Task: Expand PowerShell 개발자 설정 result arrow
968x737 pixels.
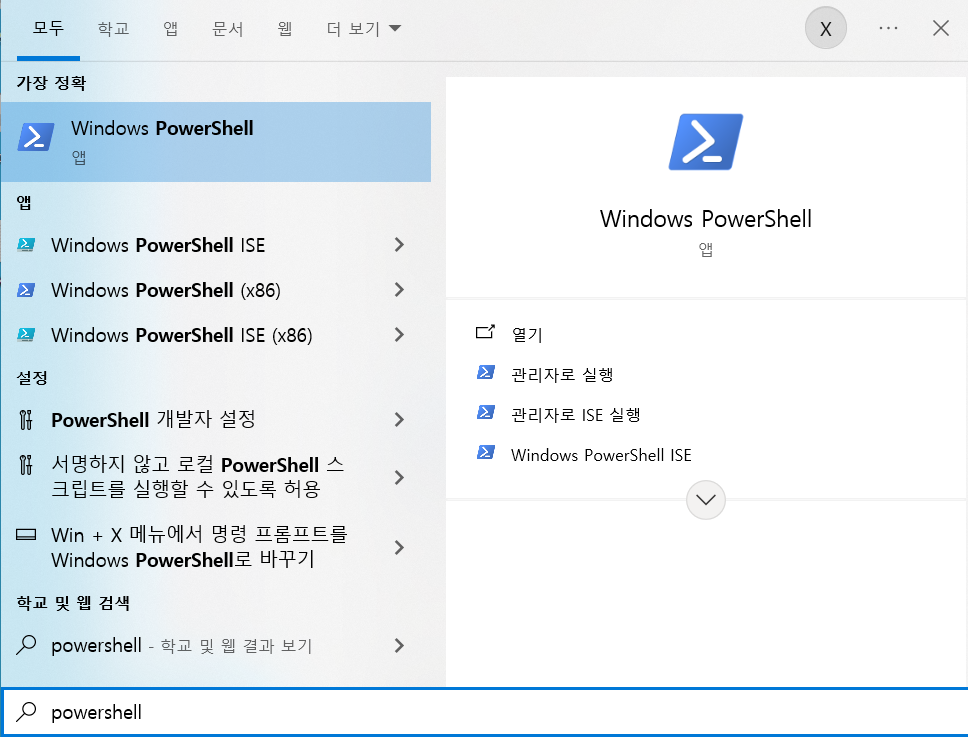Action: (x=399, y=420)
